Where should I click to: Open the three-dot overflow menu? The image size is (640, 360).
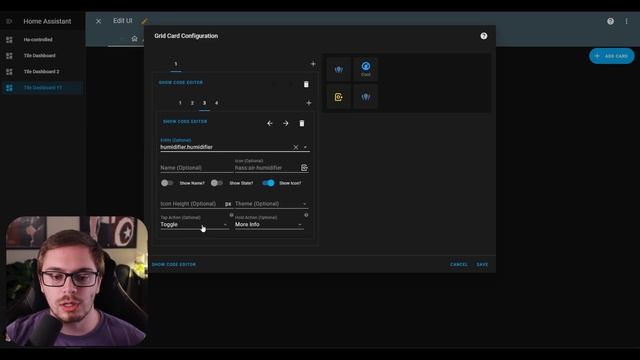(627, 21)
